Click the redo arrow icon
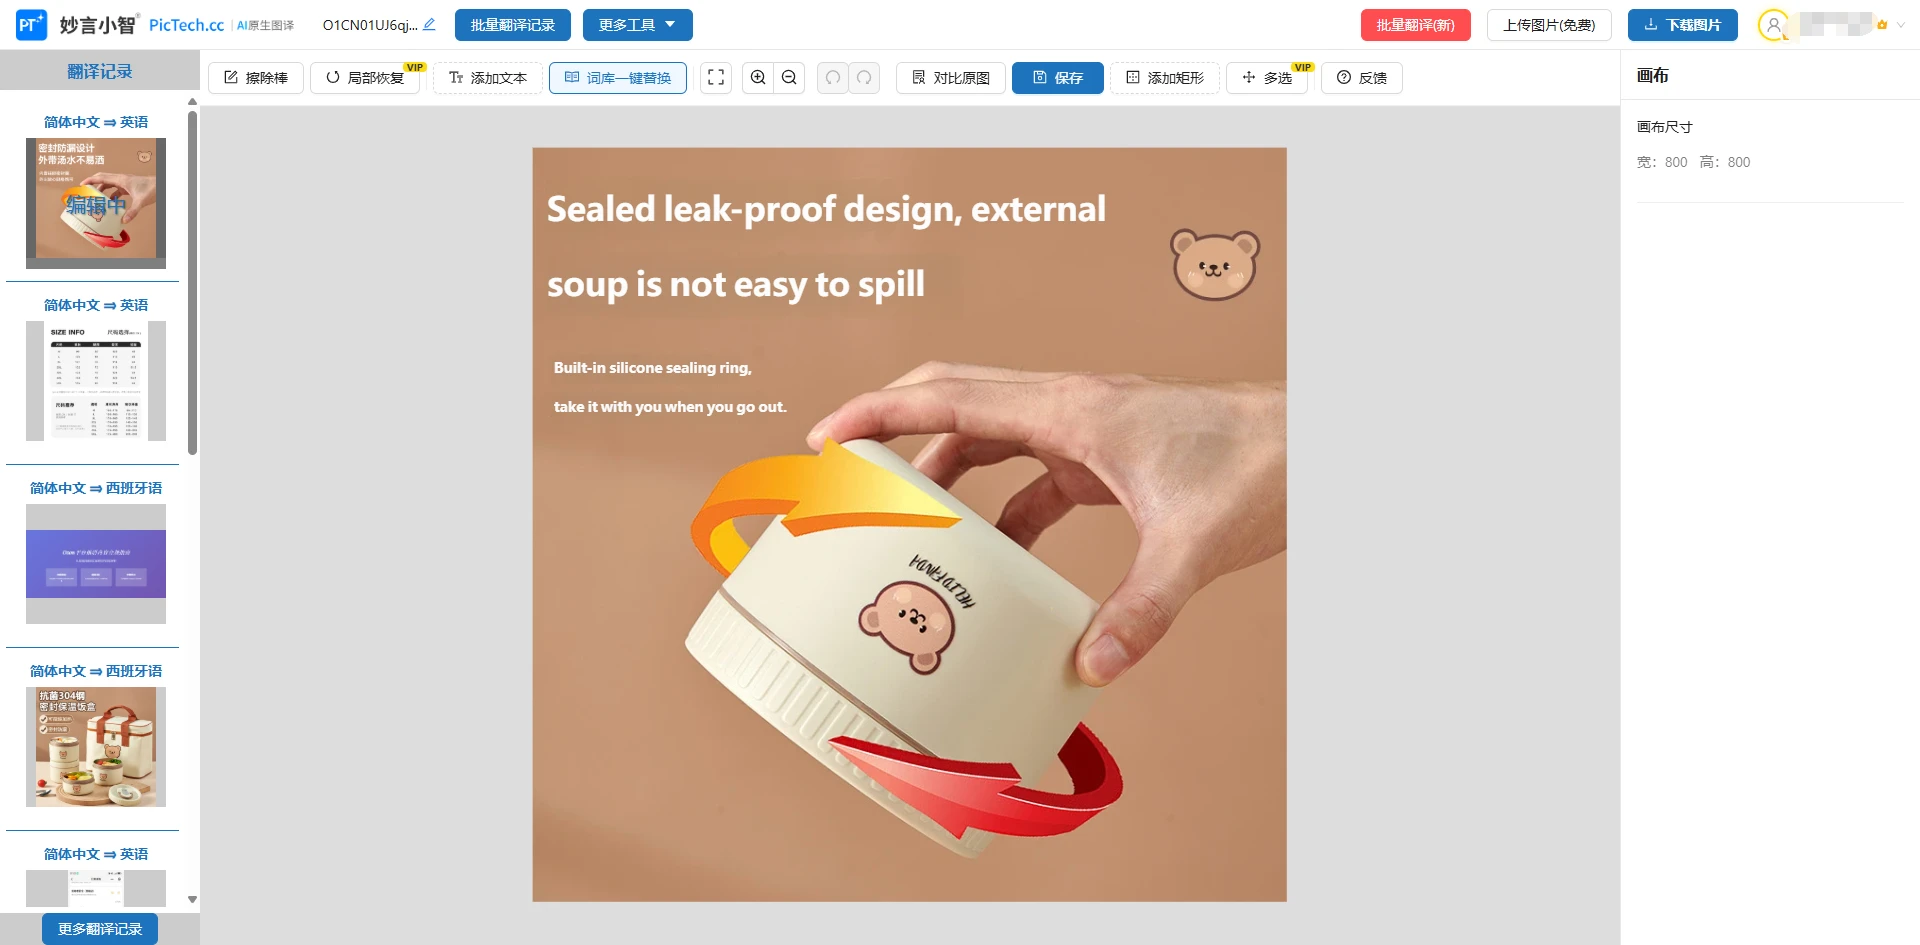This screenshot has height=945, width=1920. tap(864, 78)
